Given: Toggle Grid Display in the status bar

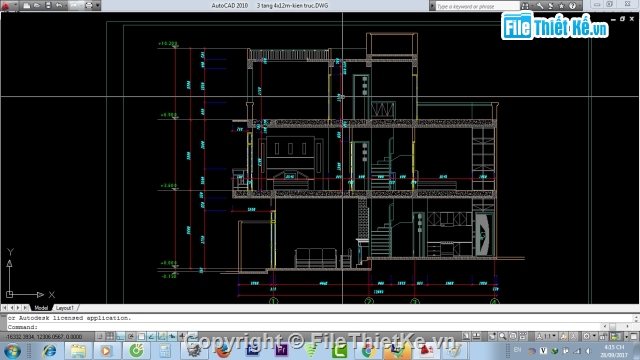Looking at the screenshot, I should (x=110, y=337).
